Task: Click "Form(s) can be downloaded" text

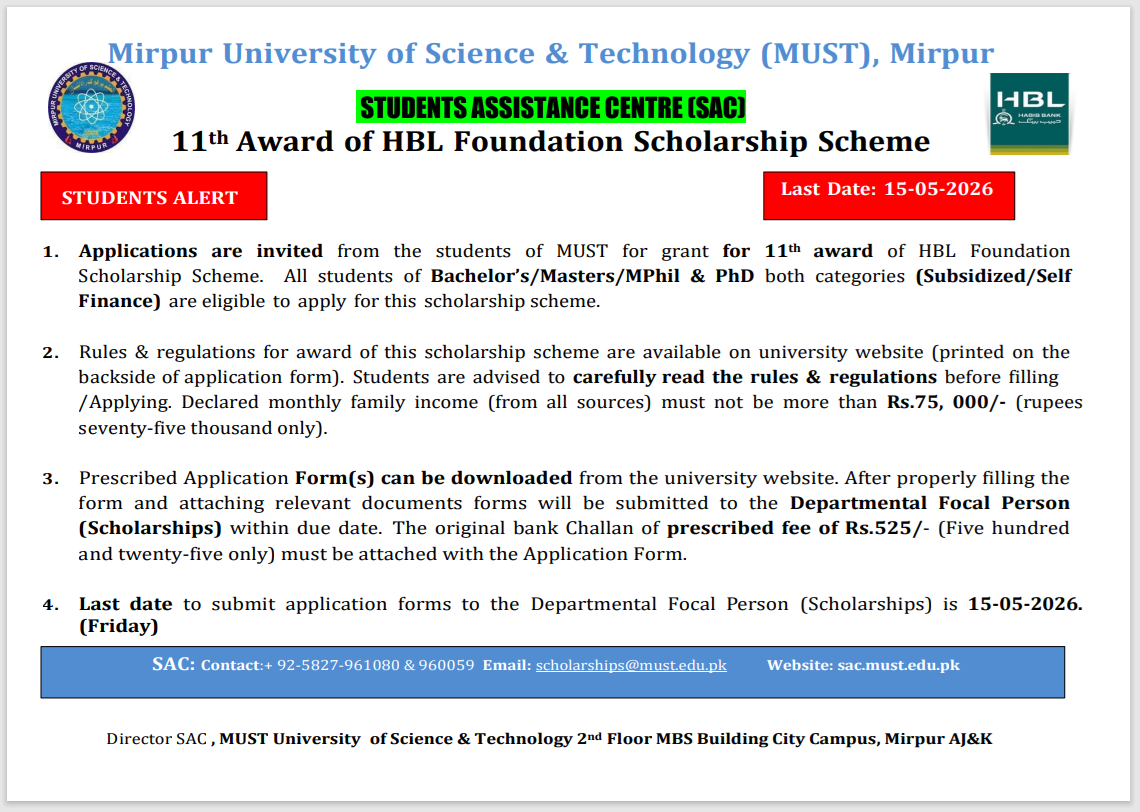Action: pyautogui.click(x=433, y=478)
